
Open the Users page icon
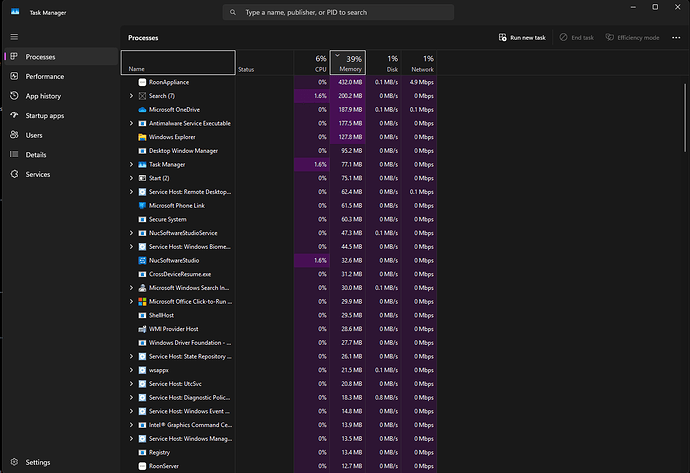[x=14, y=135]
